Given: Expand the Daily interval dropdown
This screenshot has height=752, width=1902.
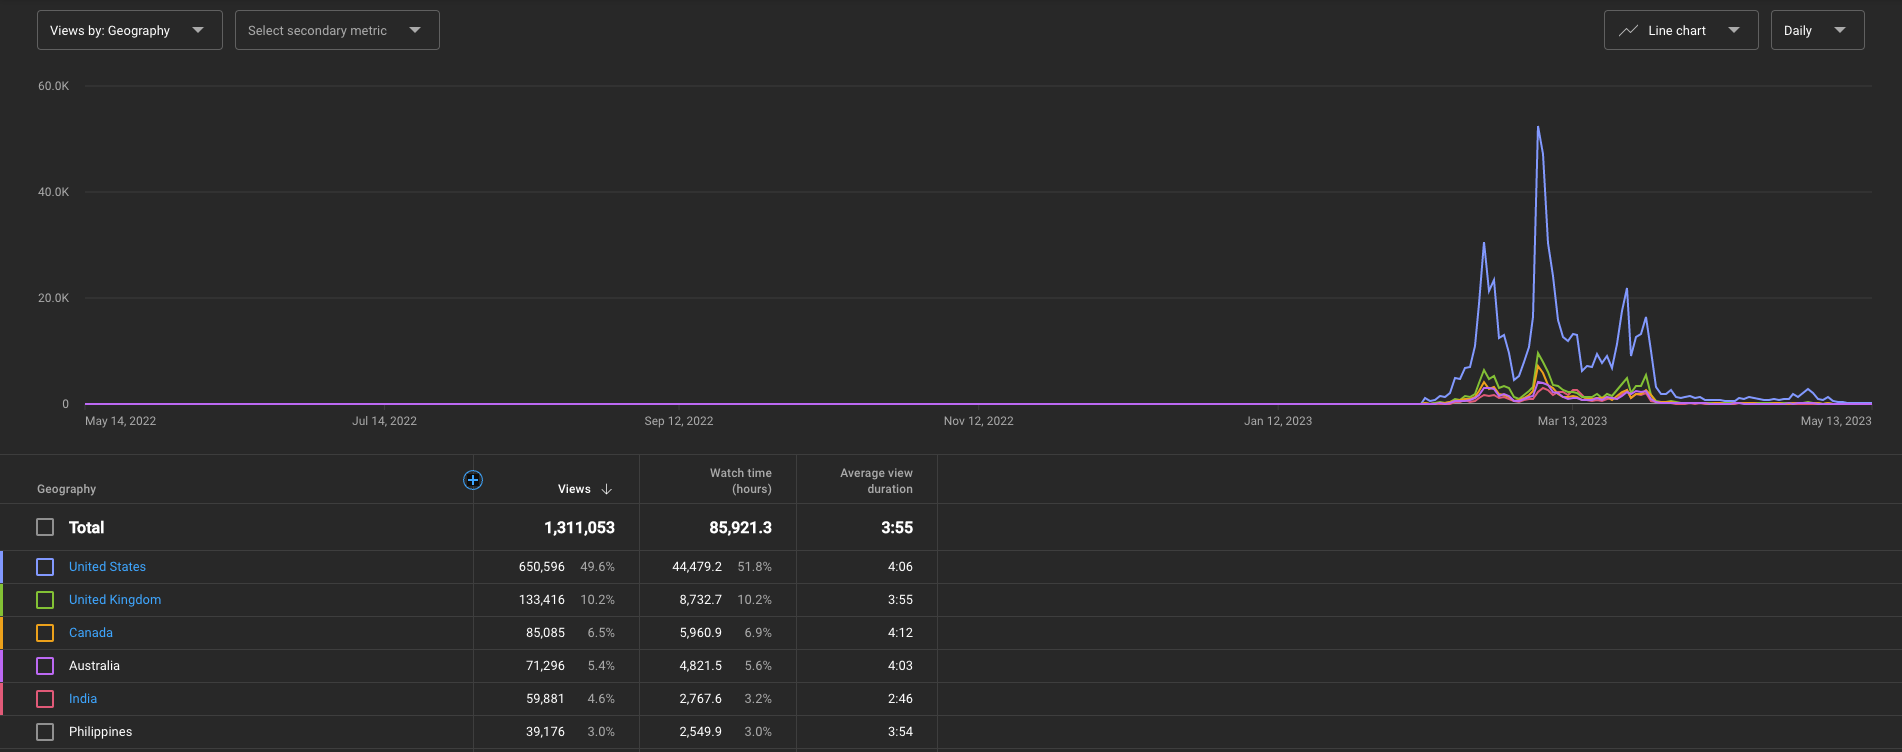Looking at the screenshot, I should tap(1817, 30).
